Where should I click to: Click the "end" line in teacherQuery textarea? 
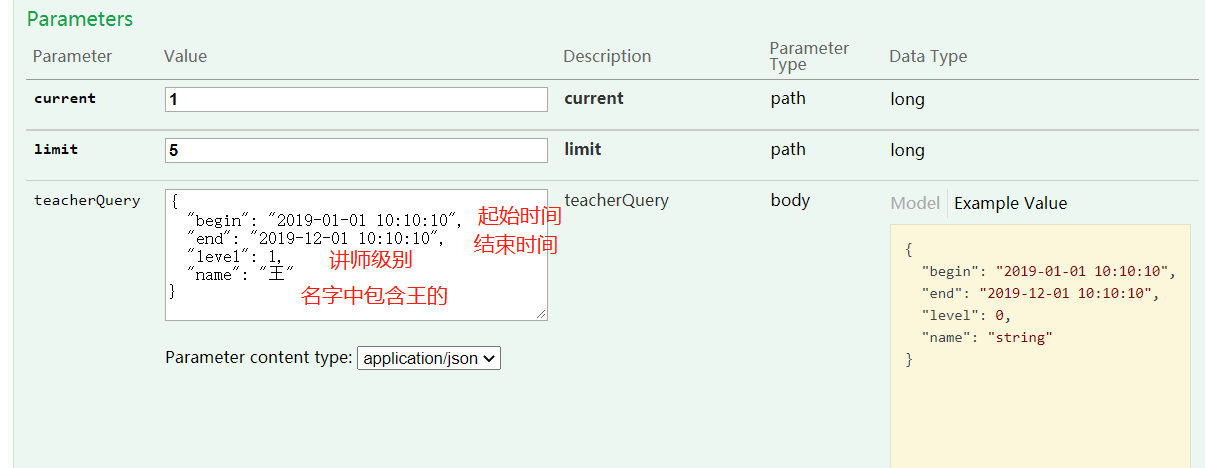316,238
